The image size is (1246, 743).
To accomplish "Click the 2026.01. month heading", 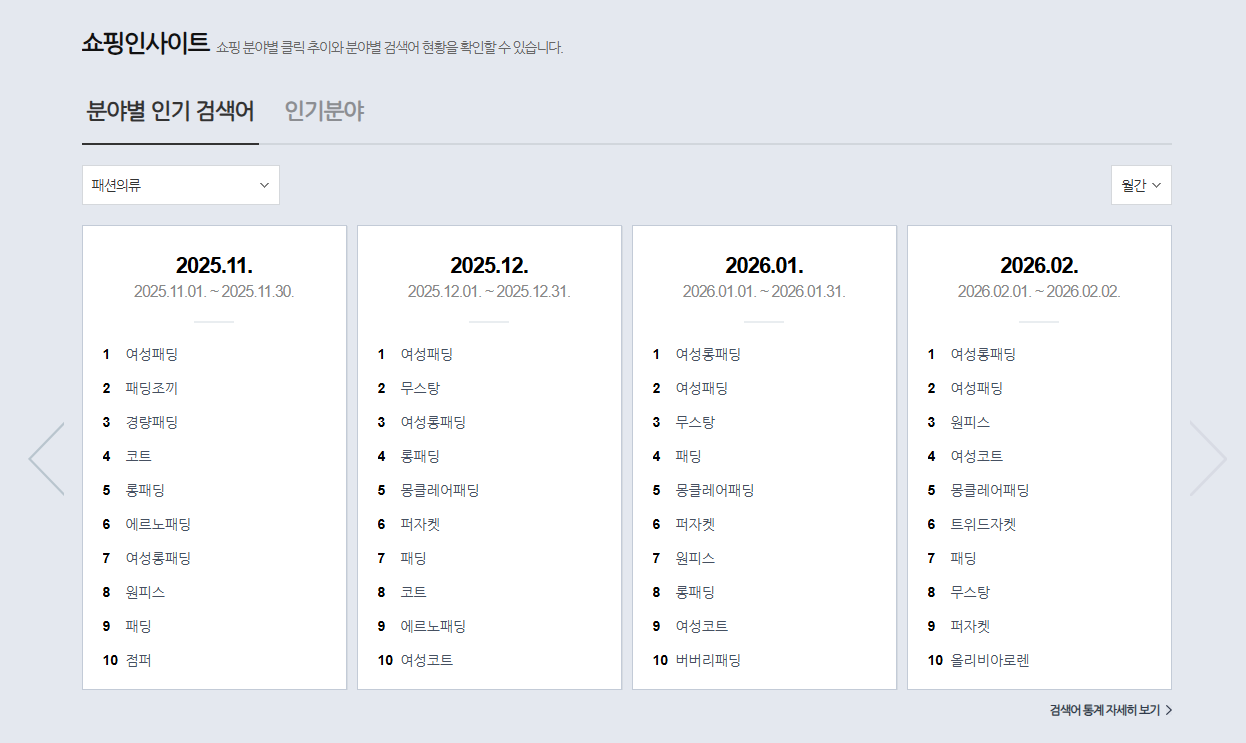I will (764, 266).
